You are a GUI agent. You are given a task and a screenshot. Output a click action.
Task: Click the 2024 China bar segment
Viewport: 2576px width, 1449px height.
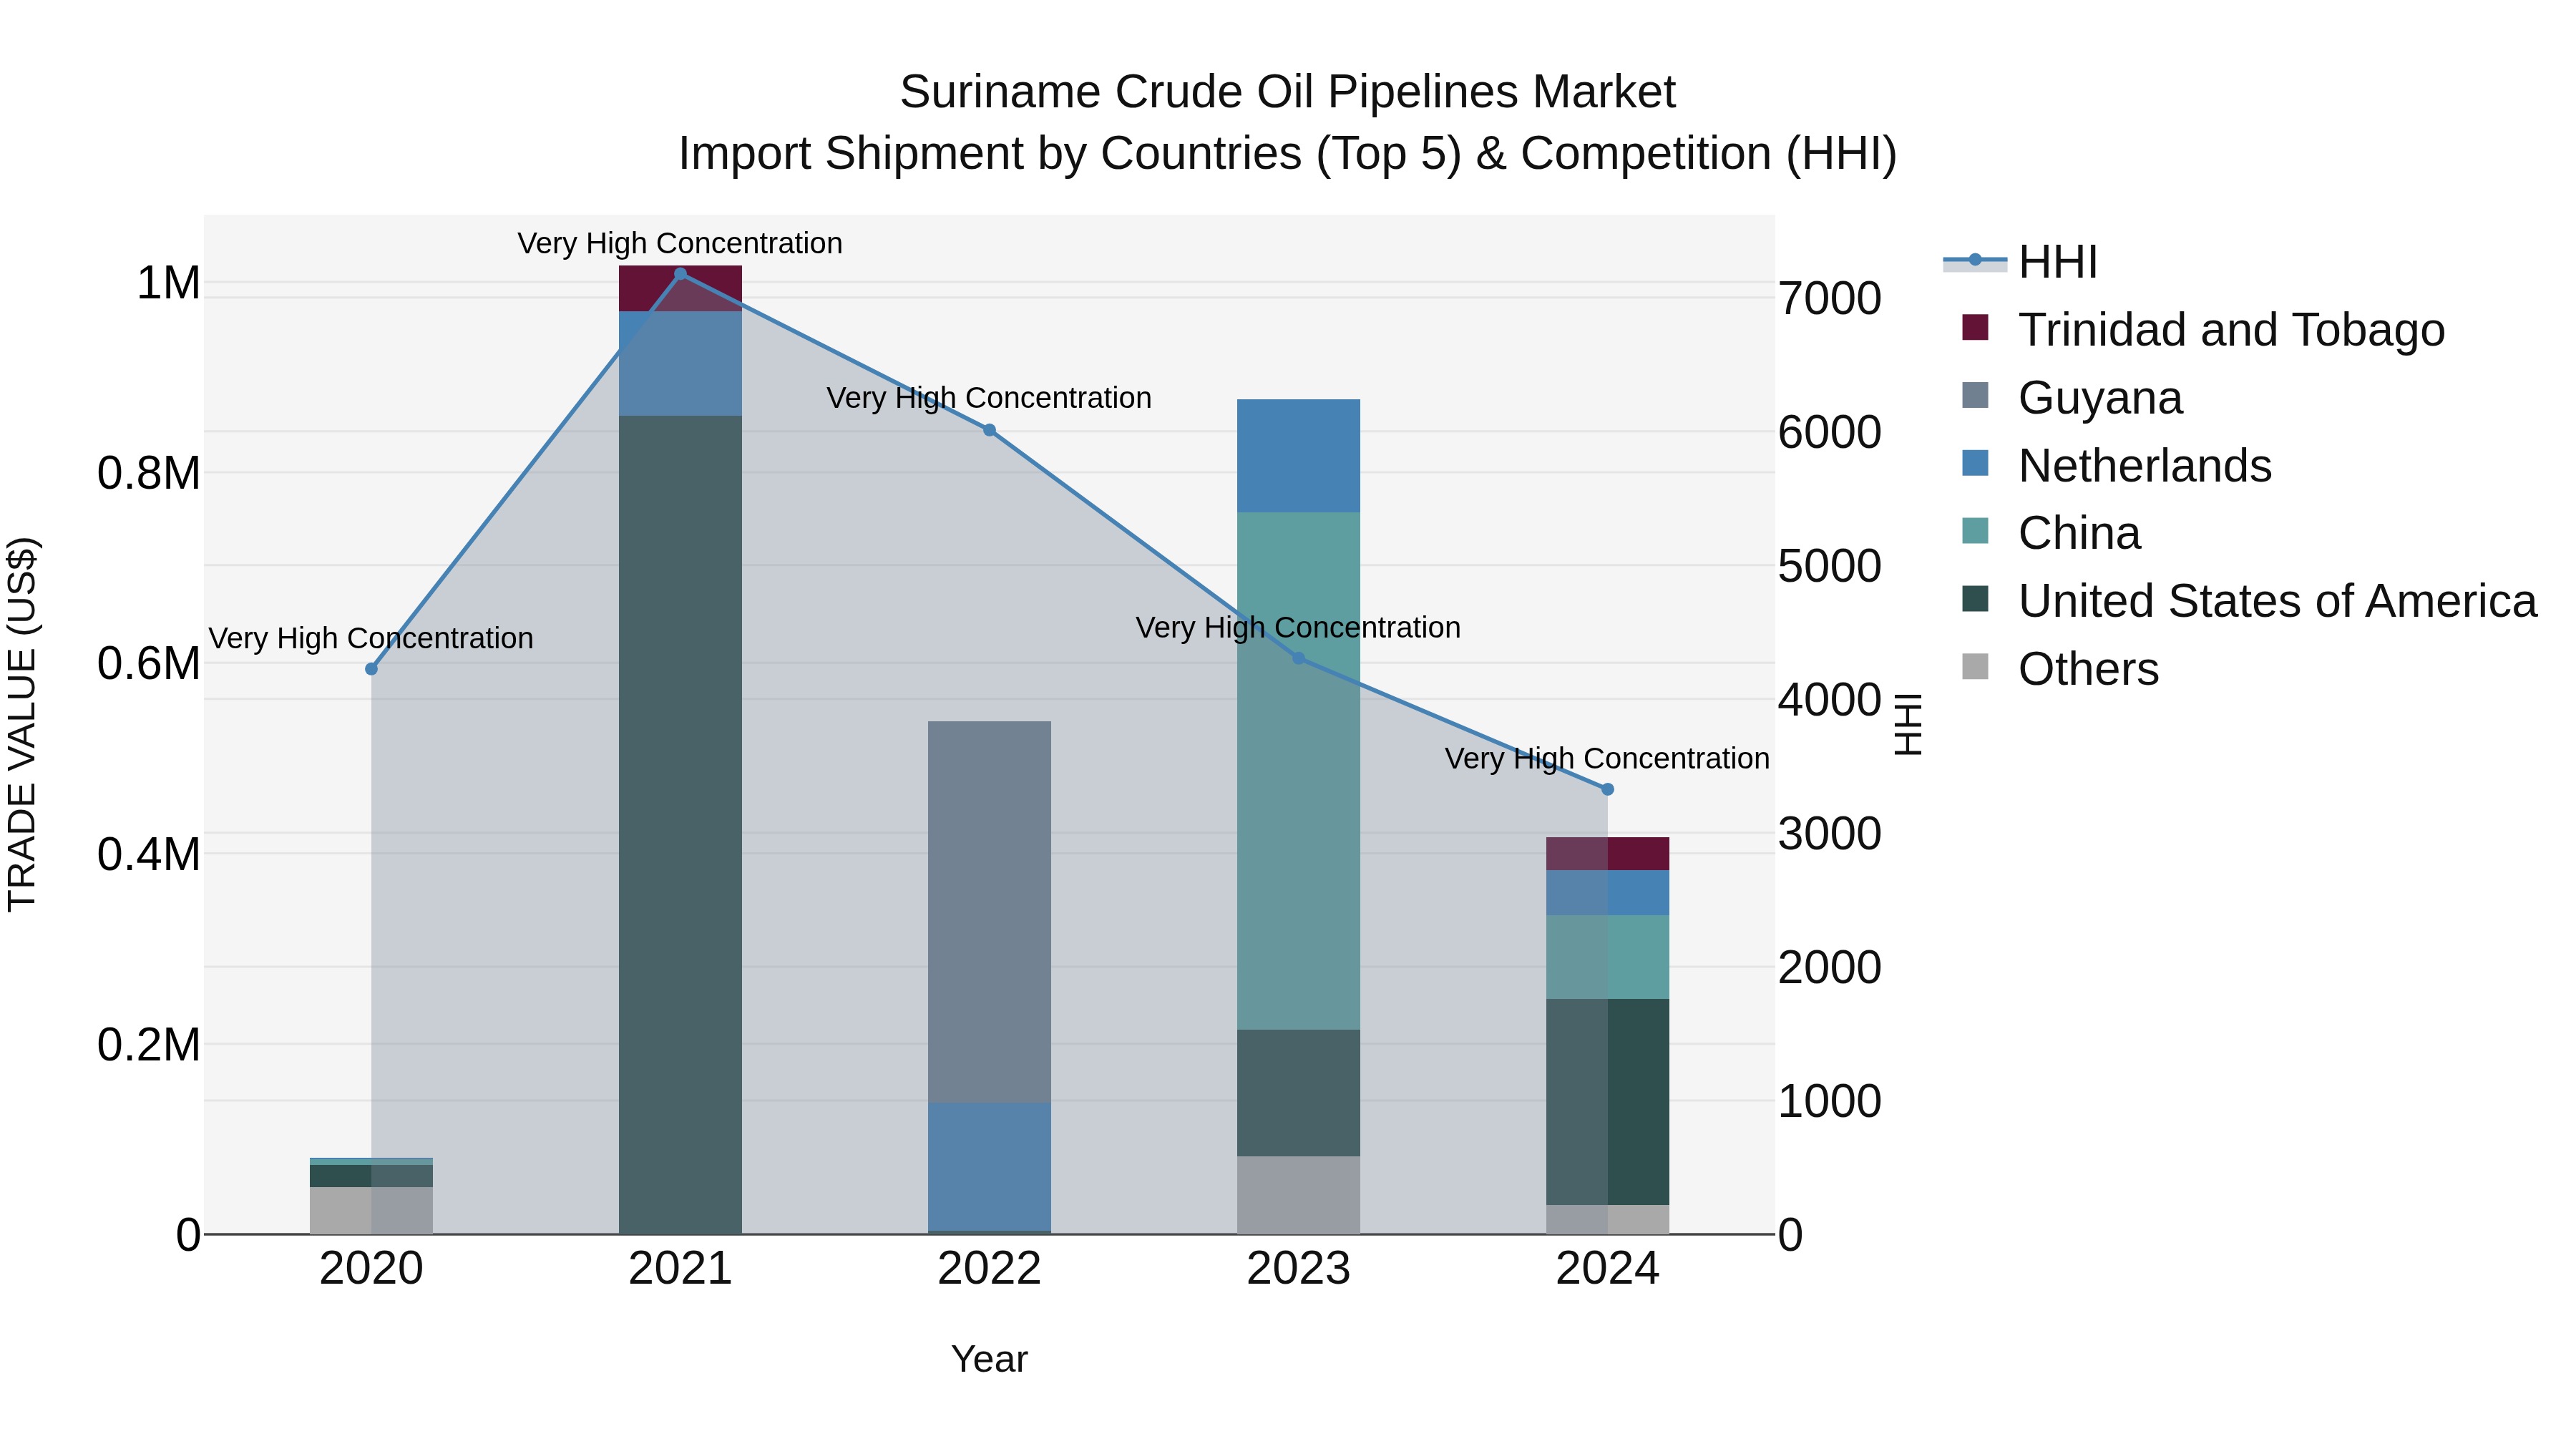pos(1608,957)
